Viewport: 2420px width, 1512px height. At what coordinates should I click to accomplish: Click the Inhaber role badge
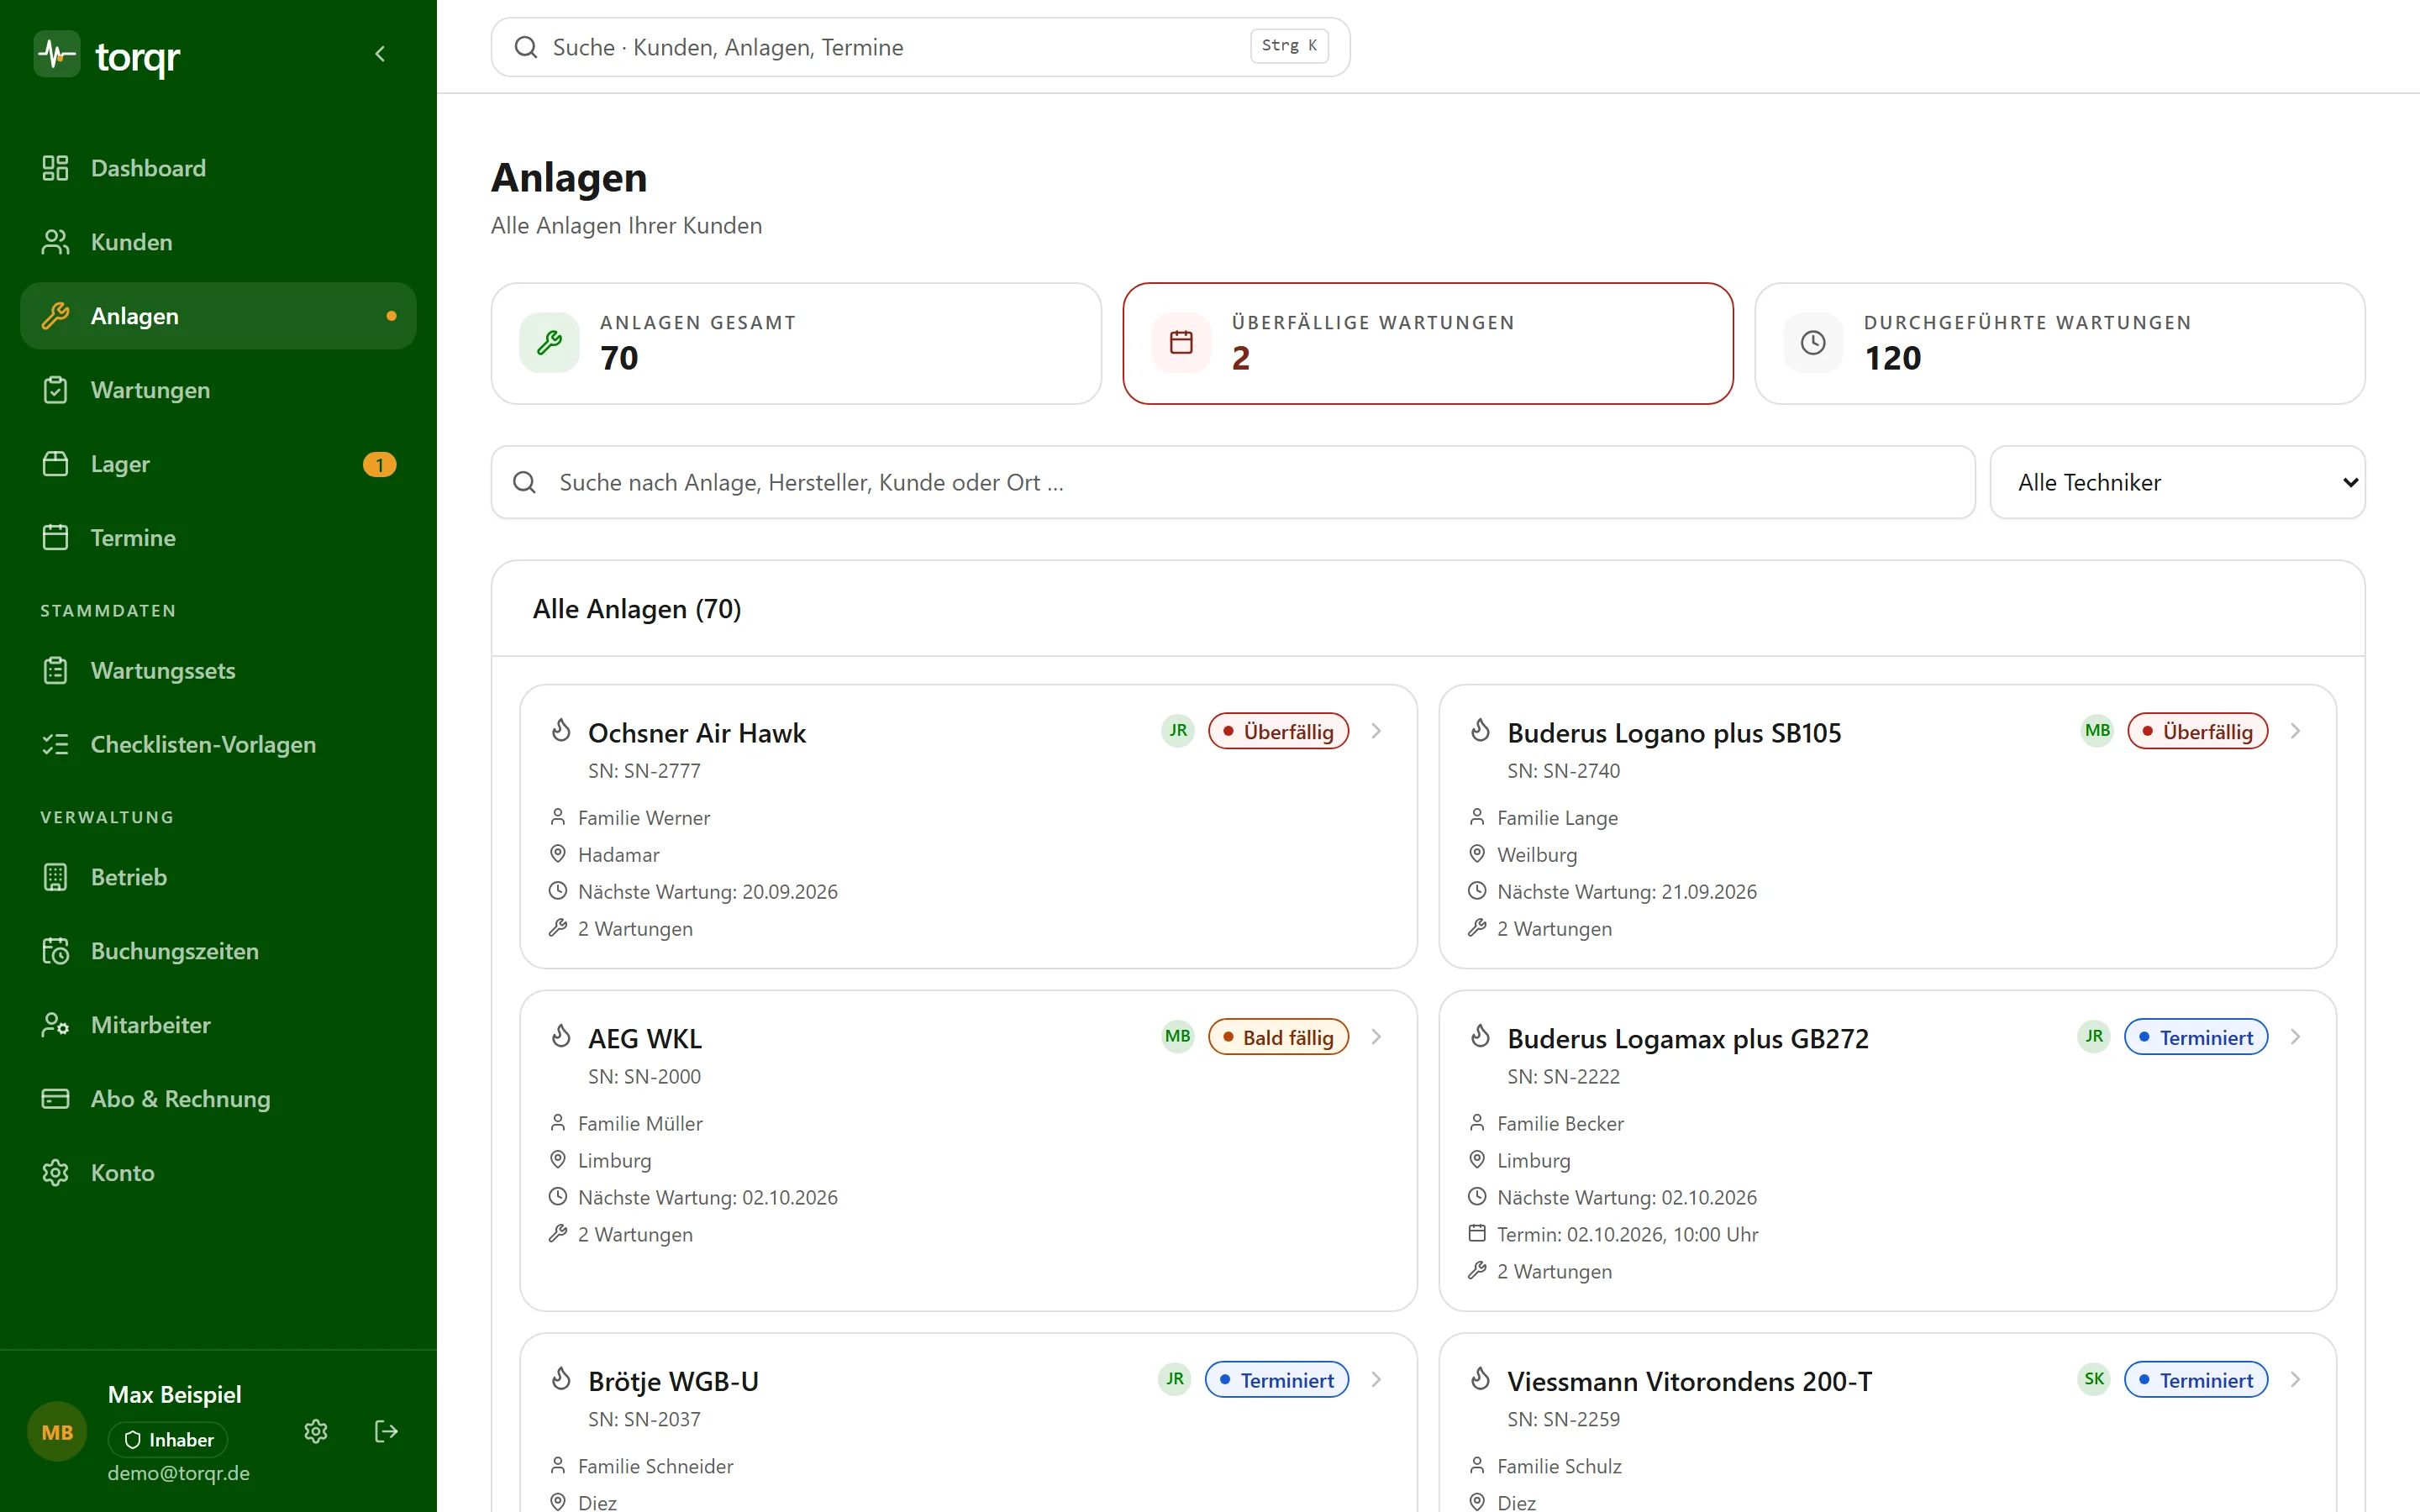168,1440
